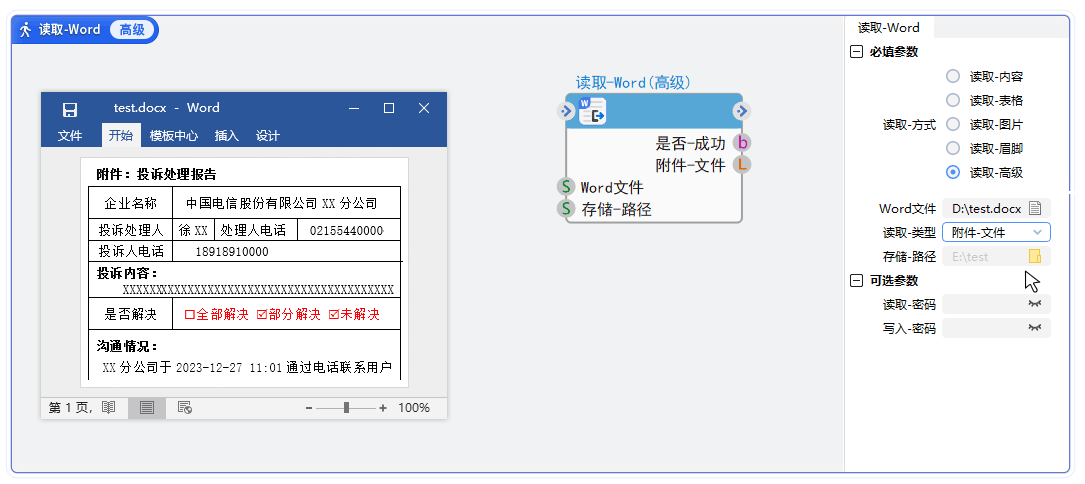The width and height of the screenshot is (1085, 484).
Task: Click the save icon in Word title bar
Action: (70, 109)
